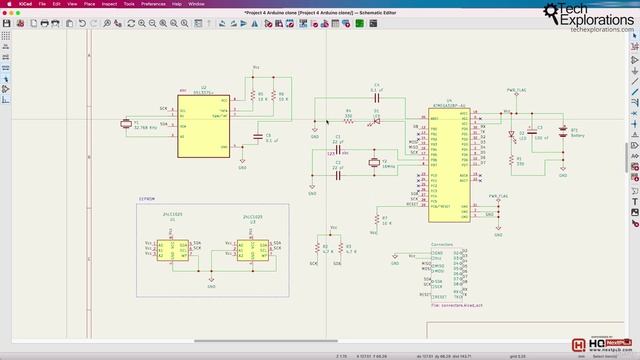Image resolution: width=640 pixels, height=360 pixels.
Task: Open the File menu
Action: [x=42, y=4]
